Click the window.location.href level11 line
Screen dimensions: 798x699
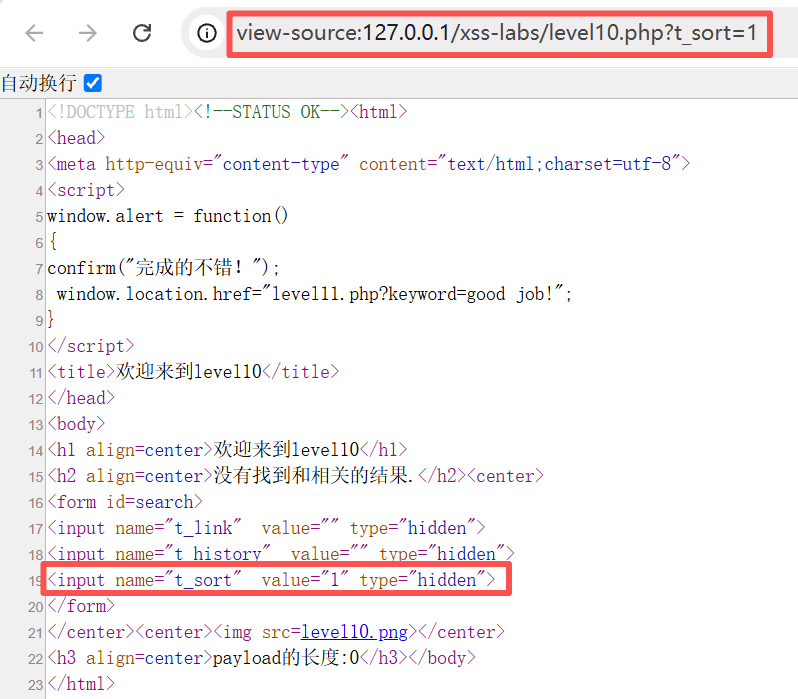click(314, 294)
